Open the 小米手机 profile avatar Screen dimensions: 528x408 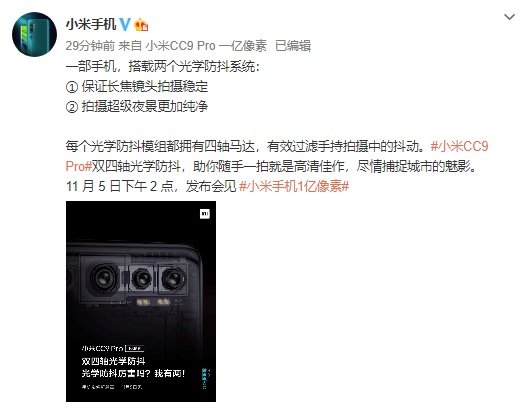[x=34, y=34]
